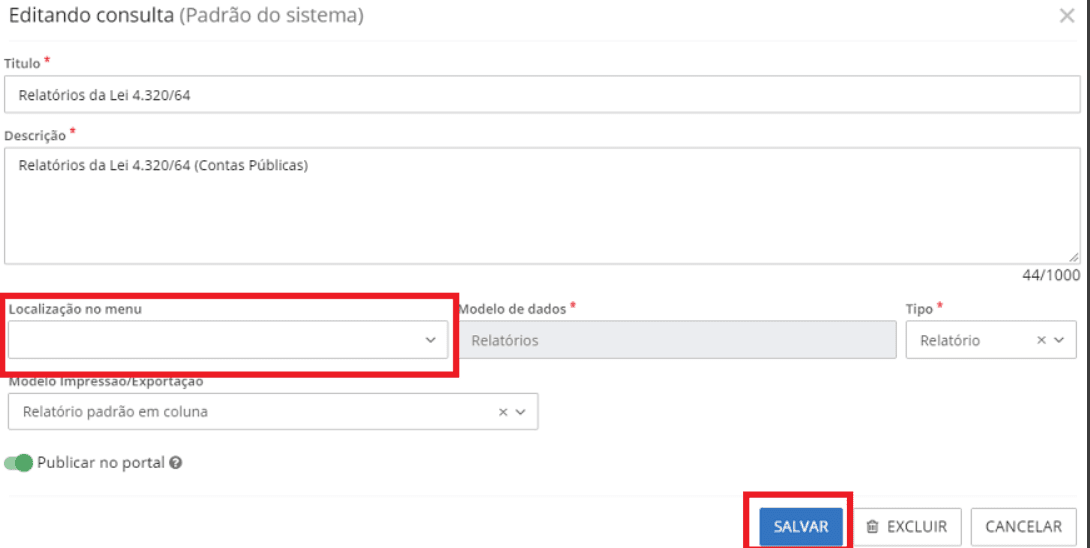Expand the Tipo dropdown arrow

1059,340
